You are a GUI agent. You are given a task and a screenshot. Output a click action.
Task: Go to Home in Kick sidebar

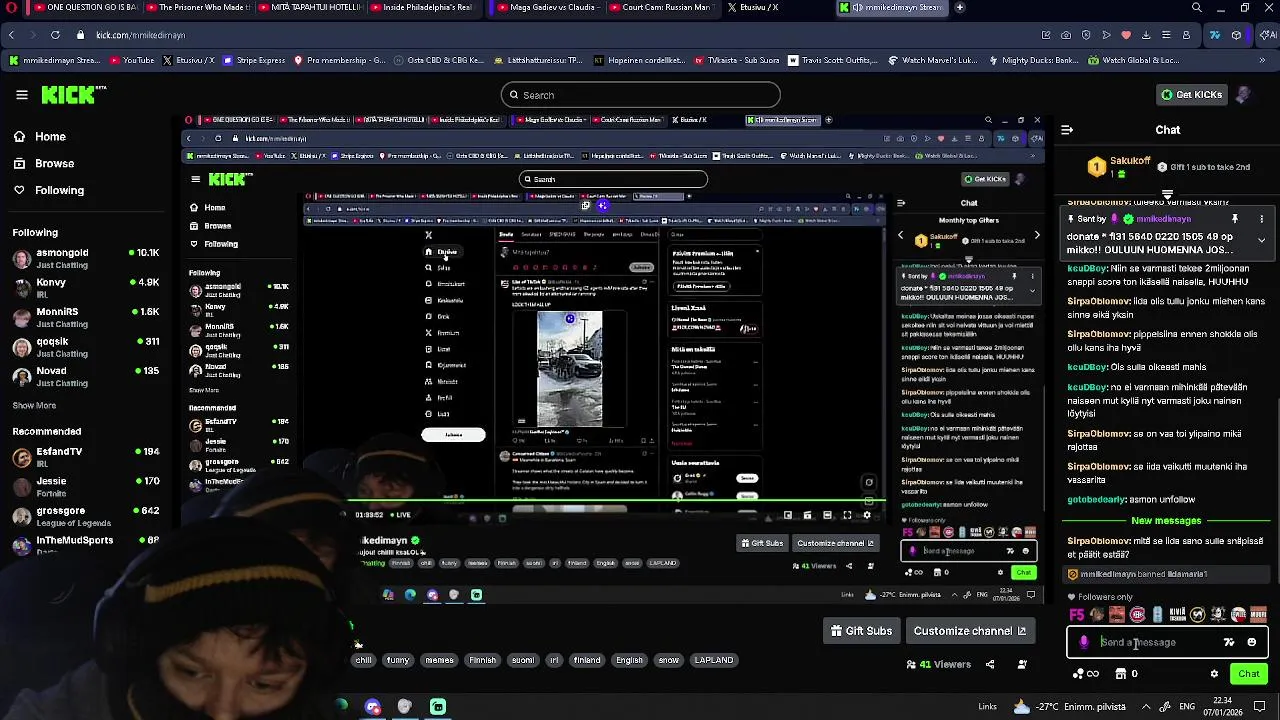tap(40, 137)
